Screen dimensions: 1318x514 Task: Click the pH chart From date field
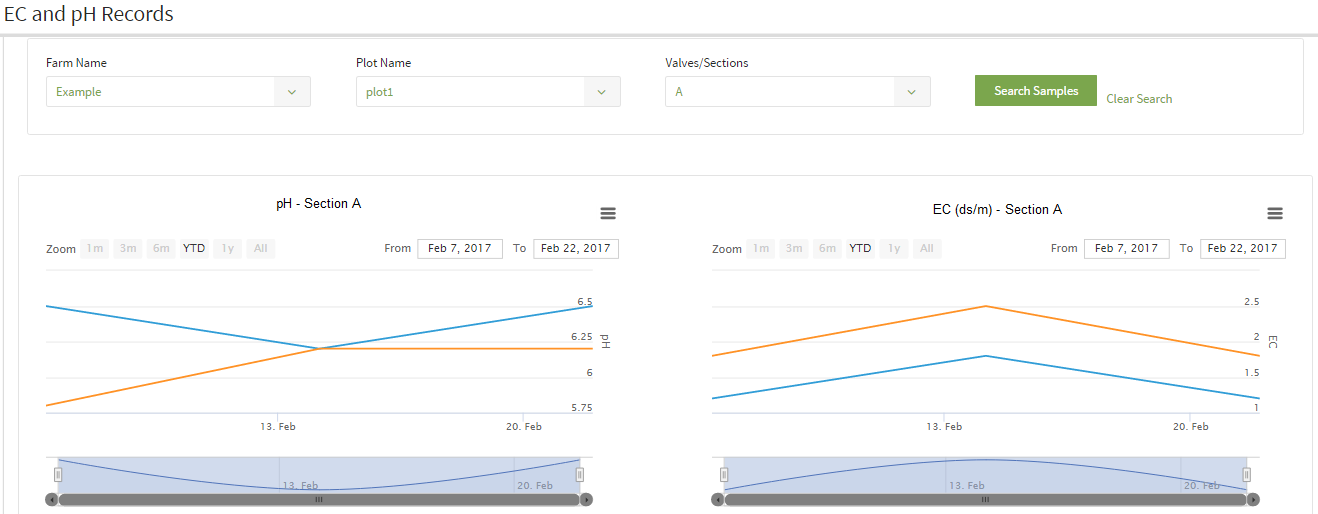[x=460, y=249]
